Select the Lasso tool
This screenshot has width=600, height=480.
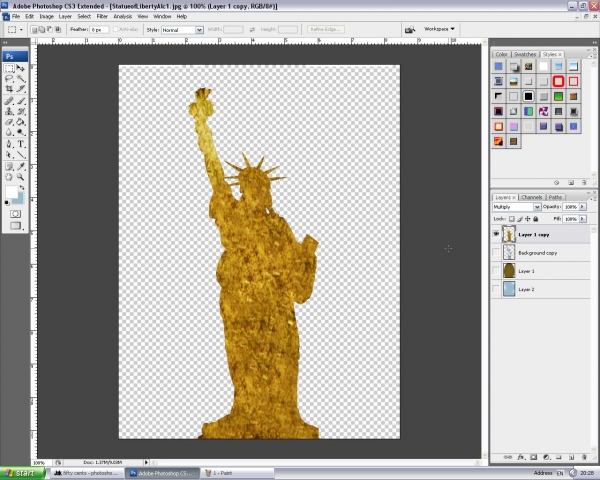pyautogui.click(x=10, y=79)
